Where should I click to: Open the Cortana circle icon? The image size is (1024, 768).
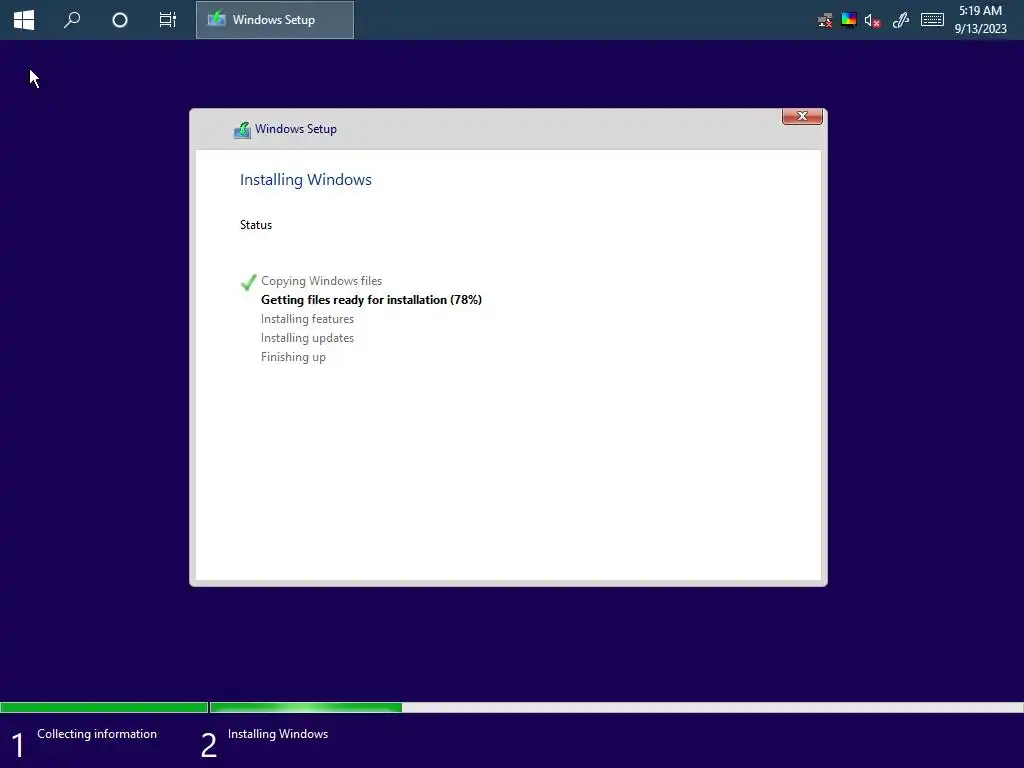click(120, 20)
